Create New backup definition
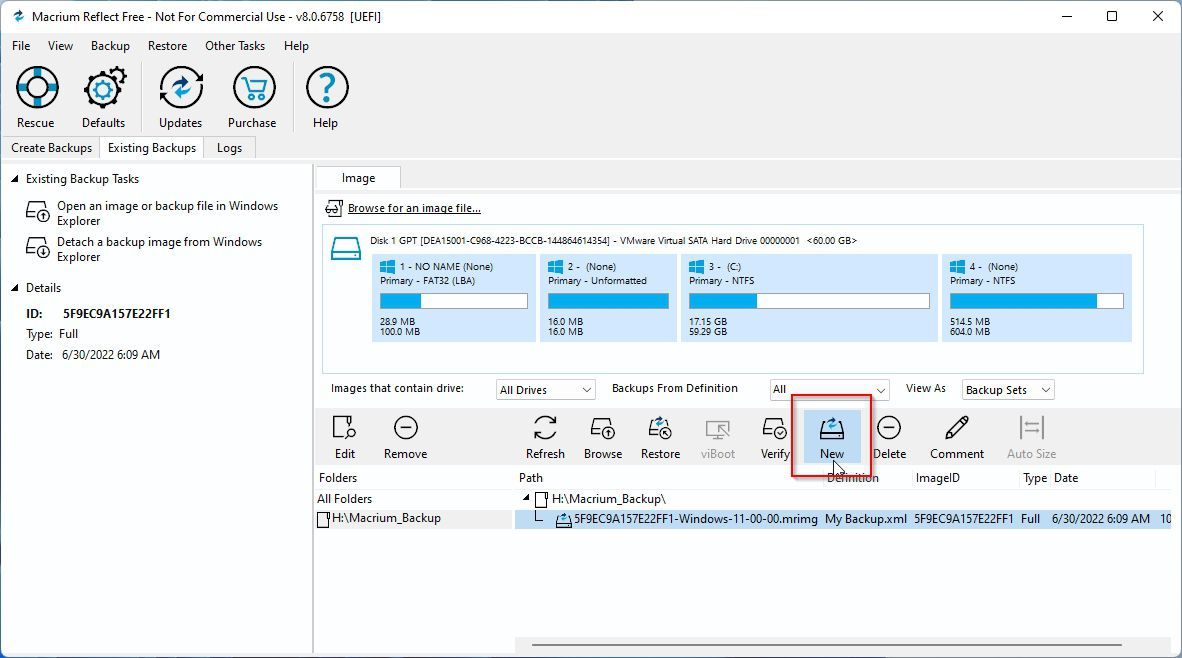Image resolution: width=1182 pixels, height=658 pixels. [832, 437]
